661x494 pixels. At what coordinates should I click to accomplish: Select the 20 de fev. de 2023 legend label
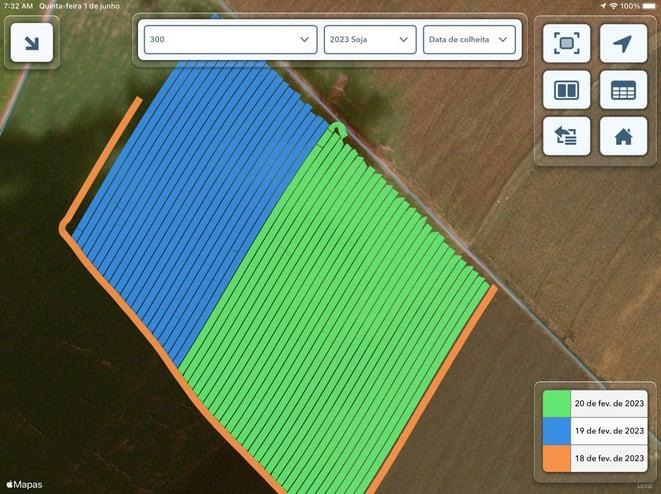[x=608, y=404]
